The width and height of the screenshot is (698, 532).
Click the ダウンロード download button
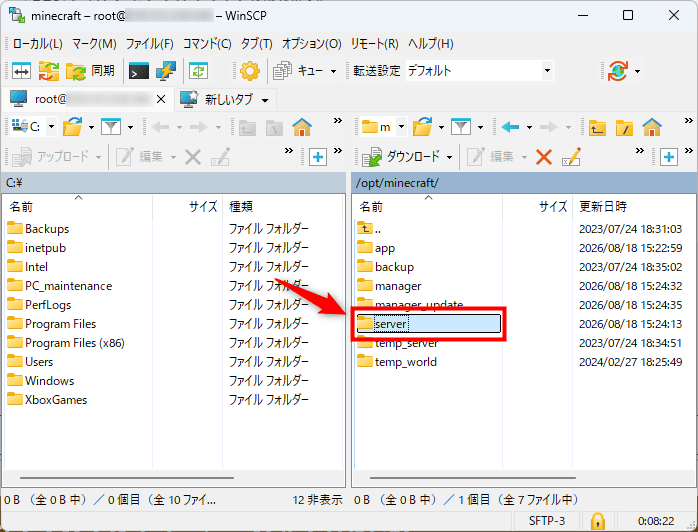coord(401,157)
